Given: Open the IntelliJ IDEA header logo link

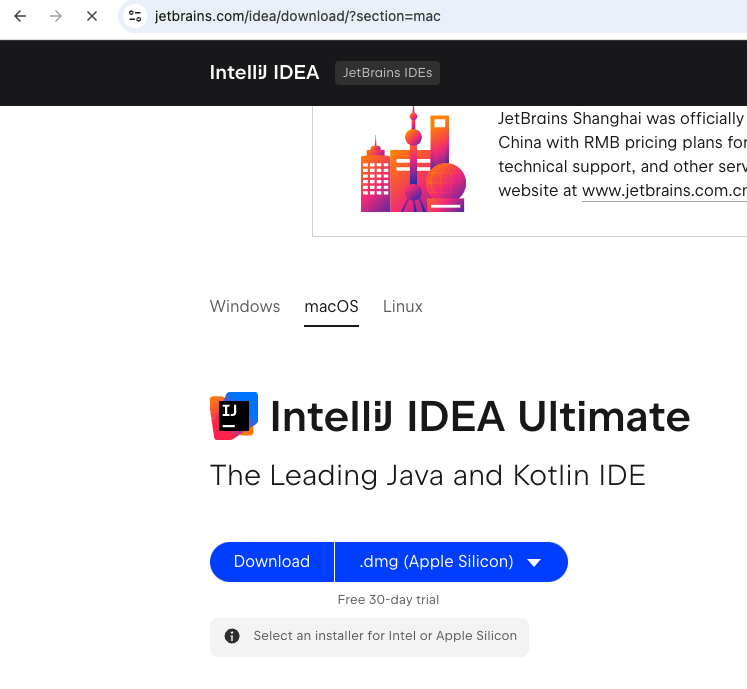Looking at the screenshot, I should [x=264, y=72].
